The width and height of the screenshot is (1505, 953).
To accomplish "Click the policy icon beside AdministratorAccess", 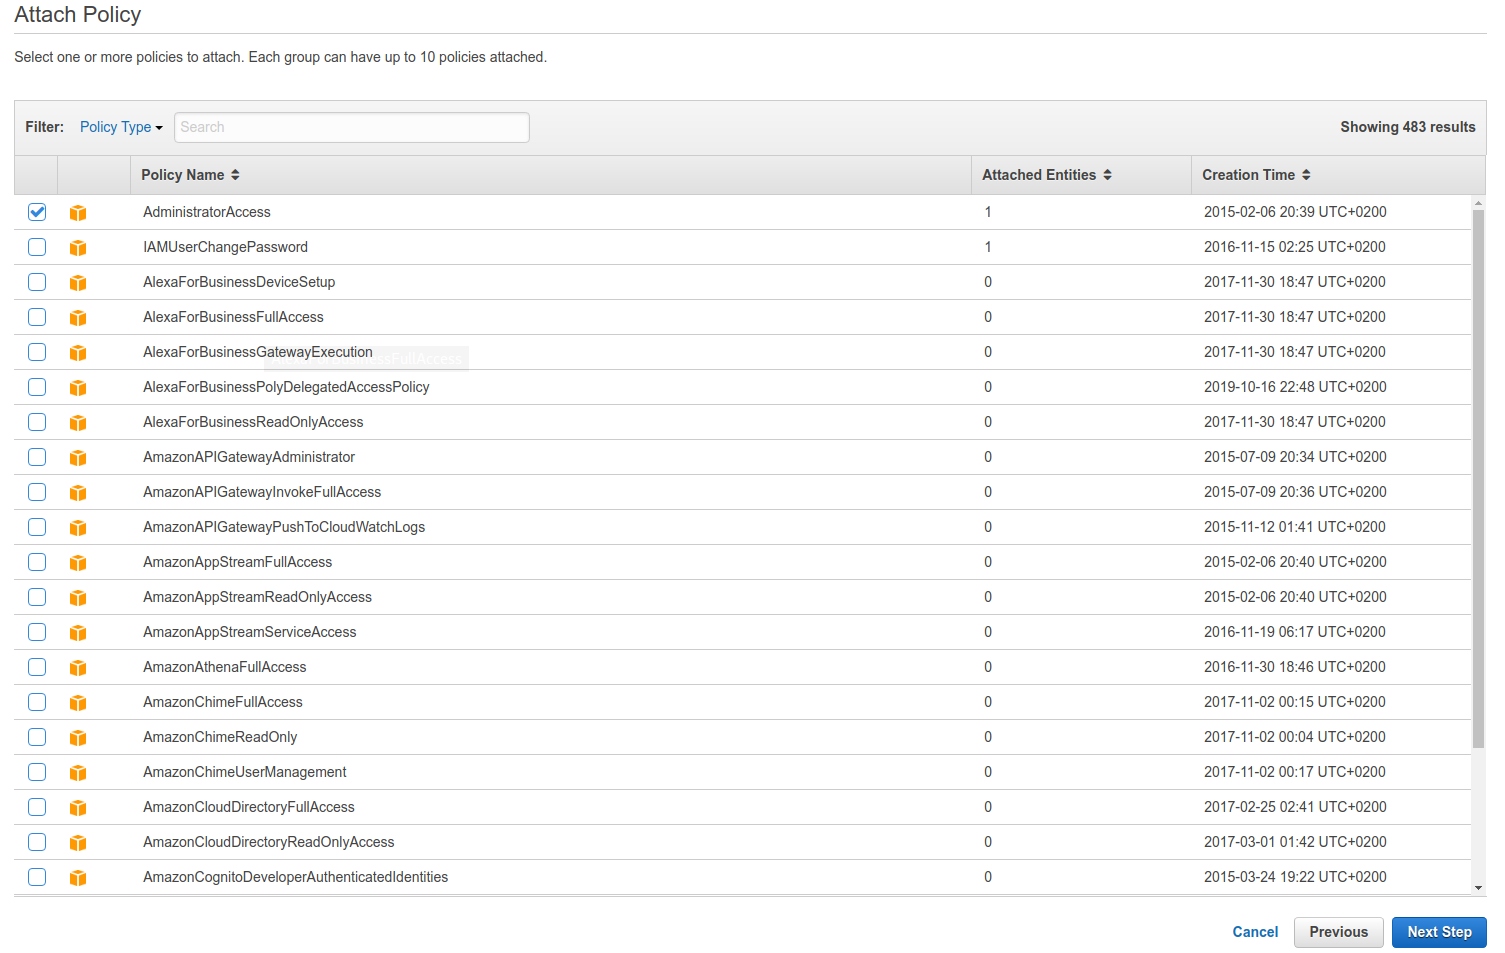I will coord(78,213).
